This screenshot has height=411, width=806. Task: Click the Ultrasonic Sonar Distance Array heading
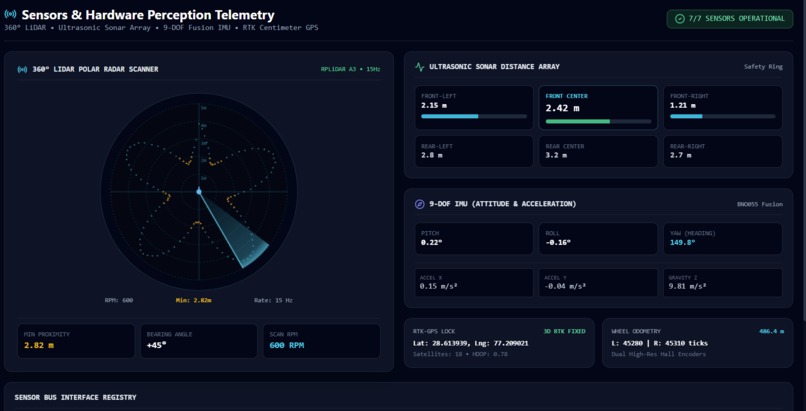coord(494,67)
